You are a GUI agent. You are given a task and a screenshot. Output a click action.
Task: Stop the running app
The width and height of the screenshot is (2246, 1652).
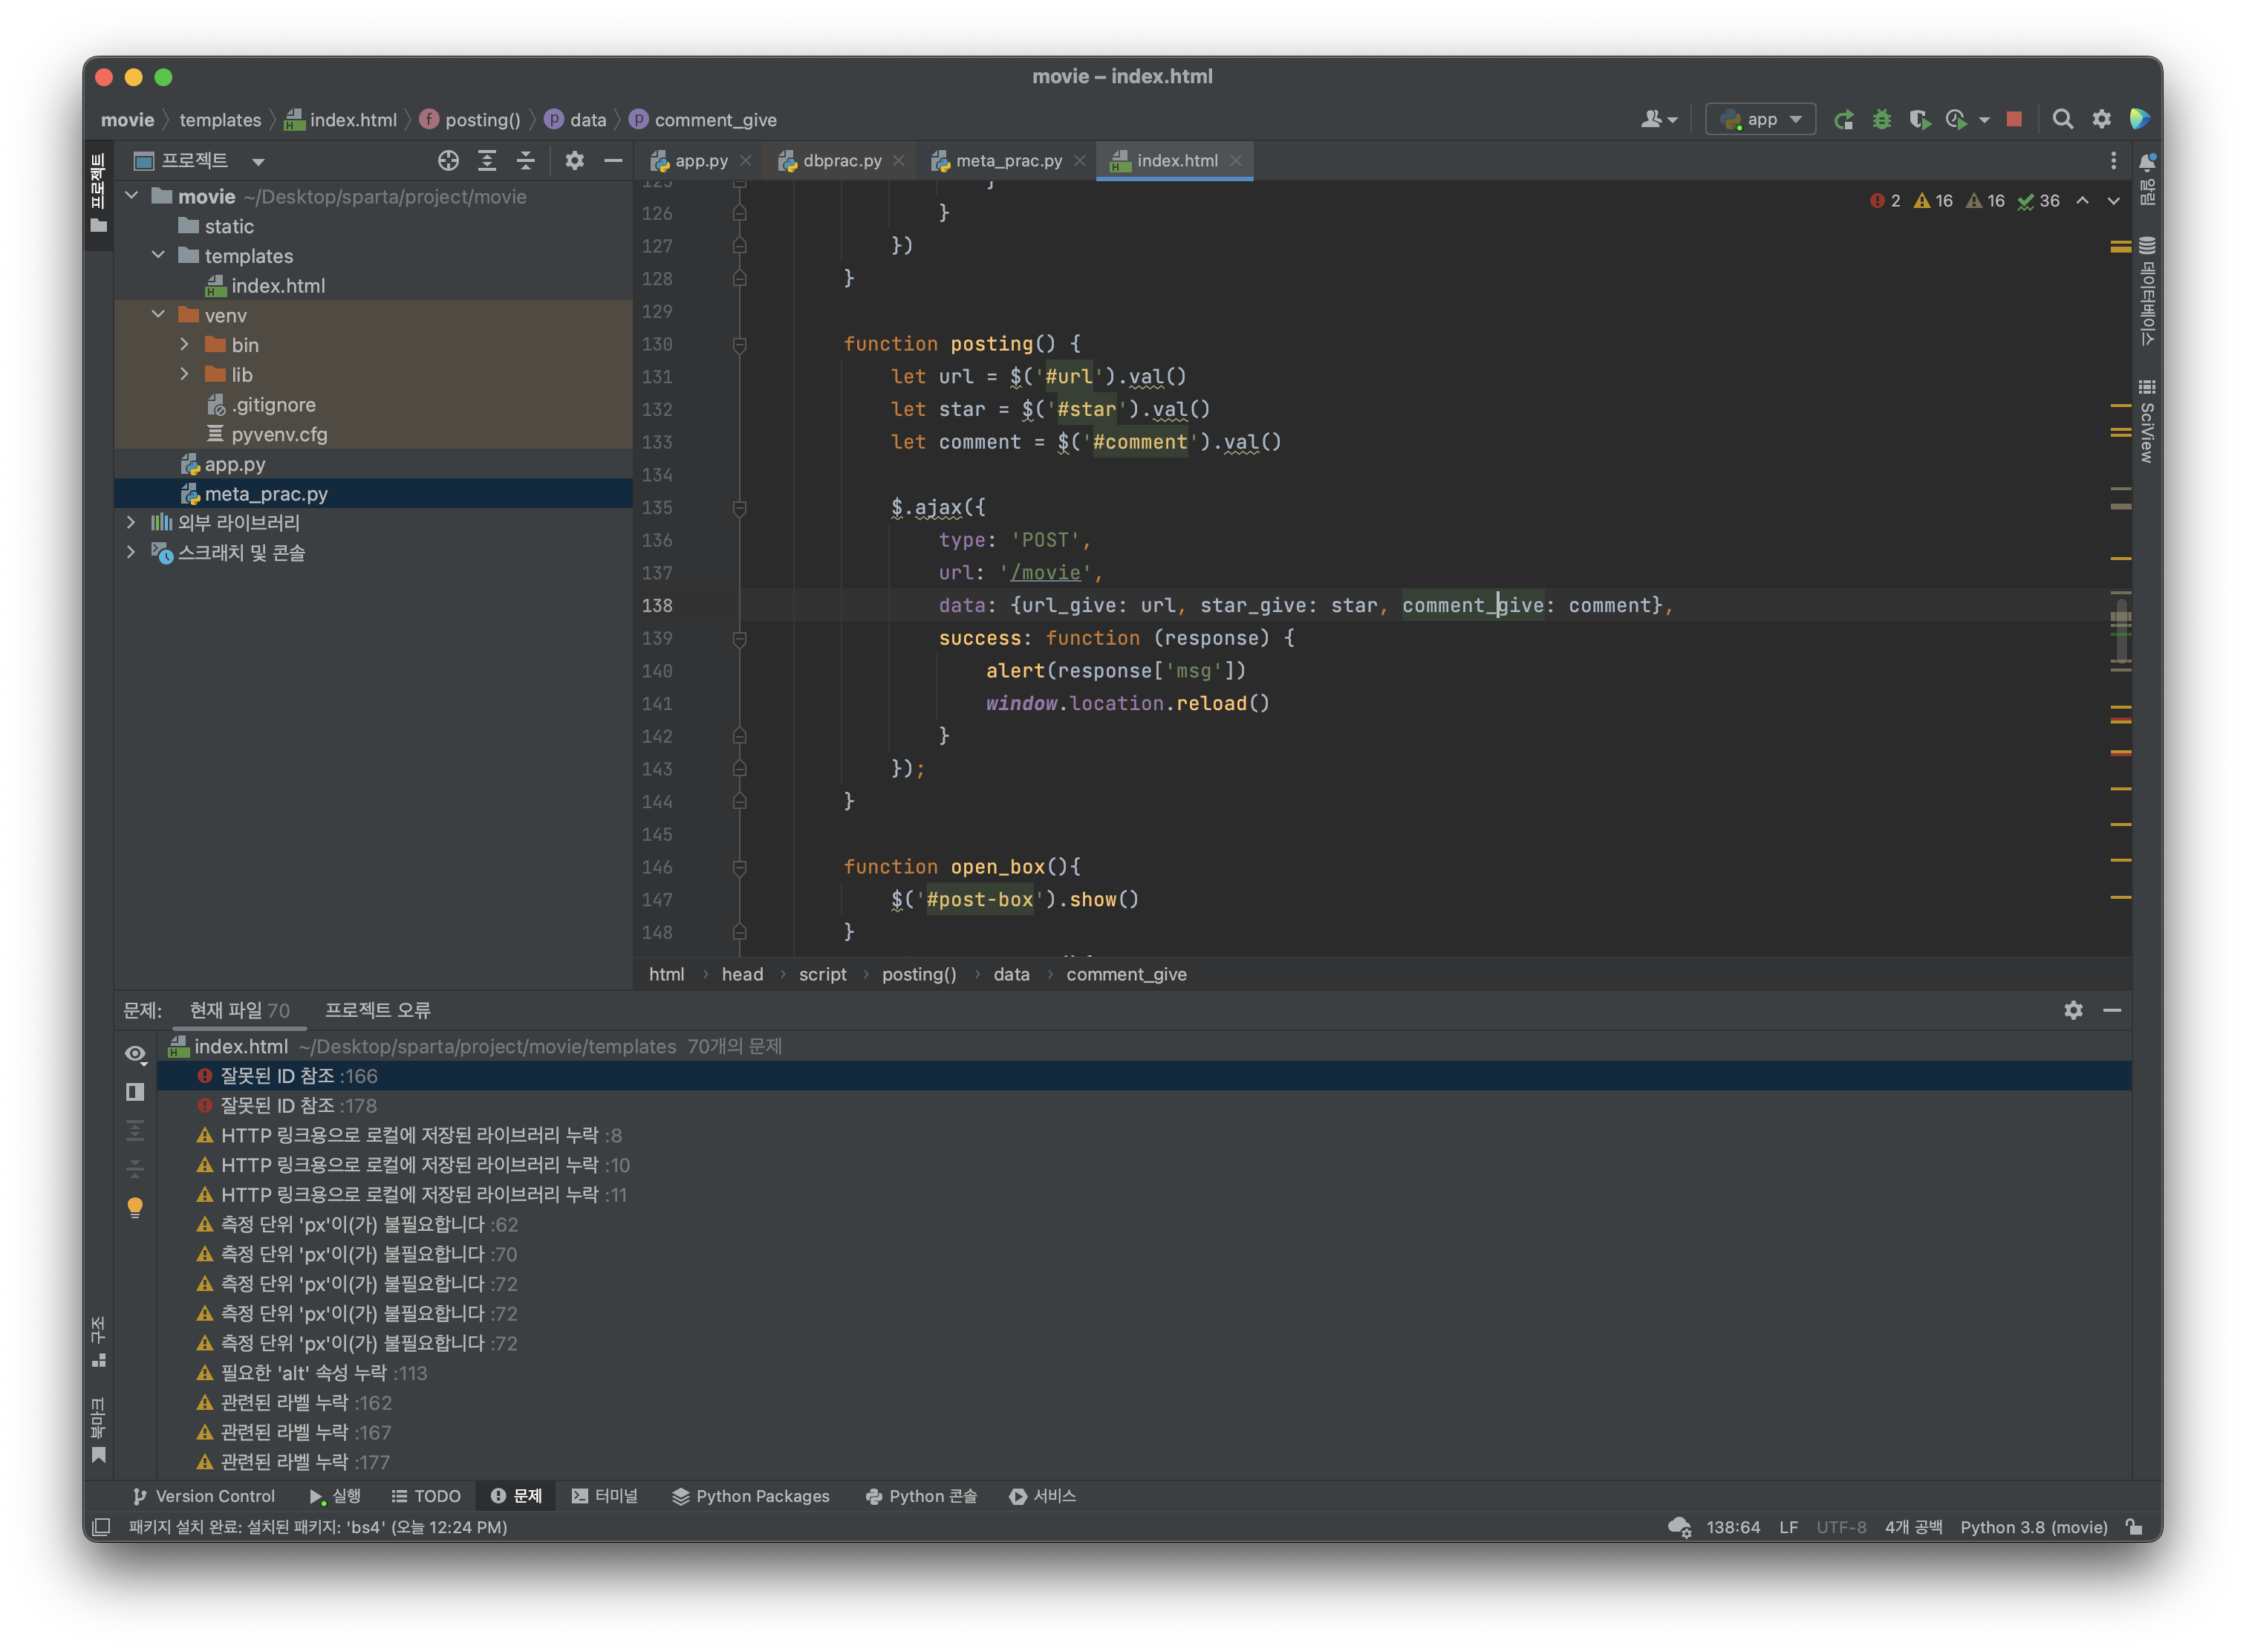click(2014, 119)
